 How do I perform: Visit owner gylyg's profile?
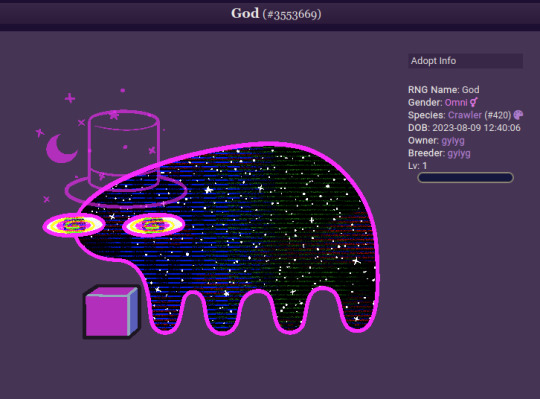(x=453, y=141)
